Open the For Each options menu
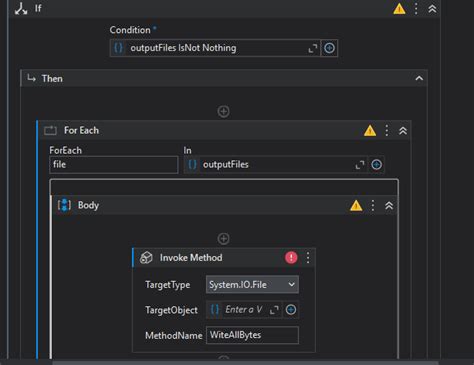474x365 pixels. (387, 131)
